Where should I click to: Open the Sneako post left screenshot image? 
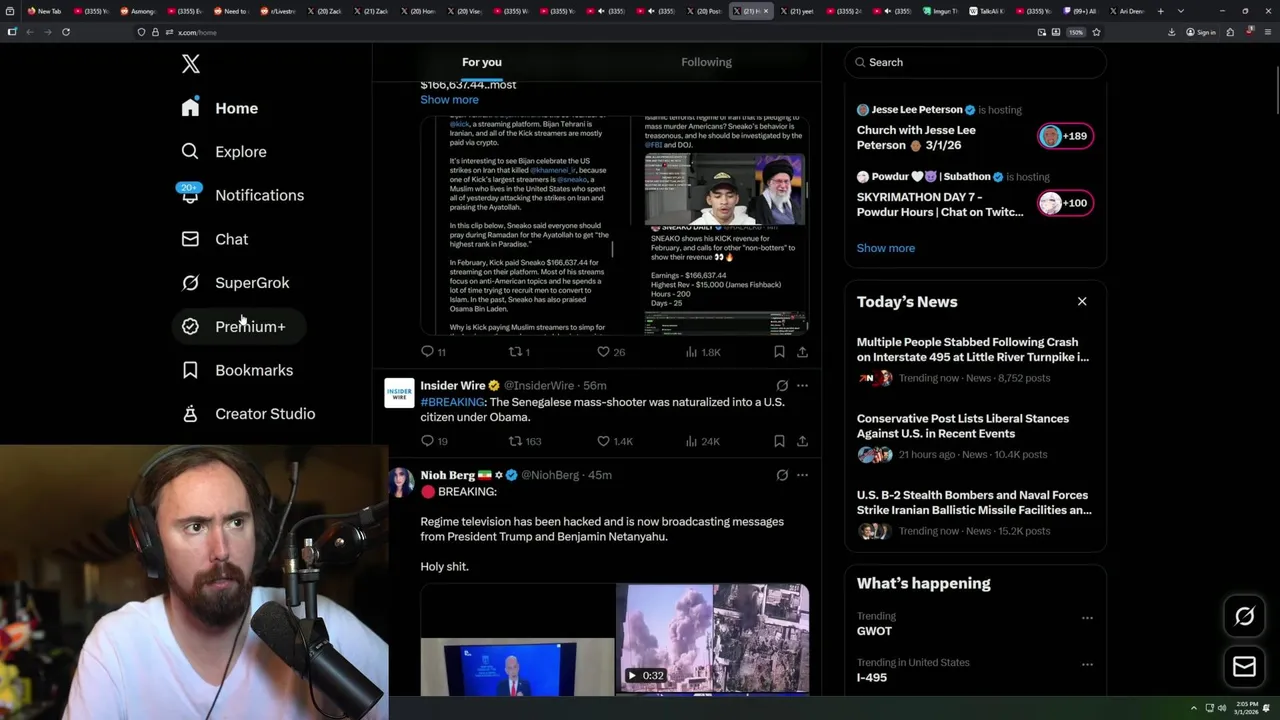pos(525,225)
